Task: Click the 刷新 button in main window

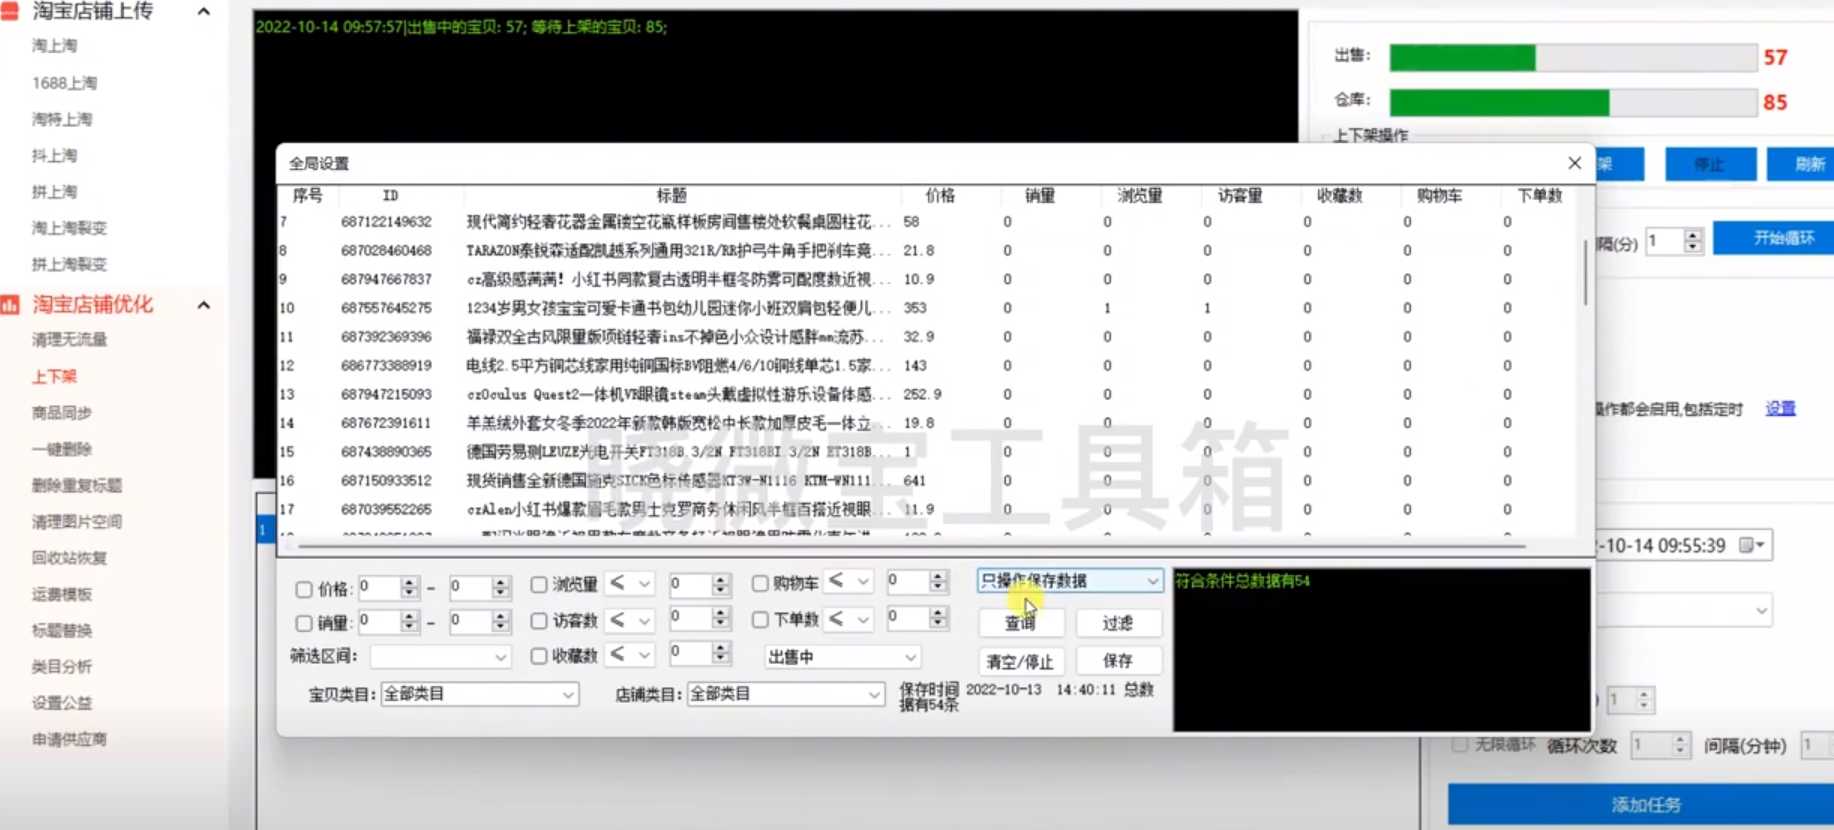Action: point(1802,164)
